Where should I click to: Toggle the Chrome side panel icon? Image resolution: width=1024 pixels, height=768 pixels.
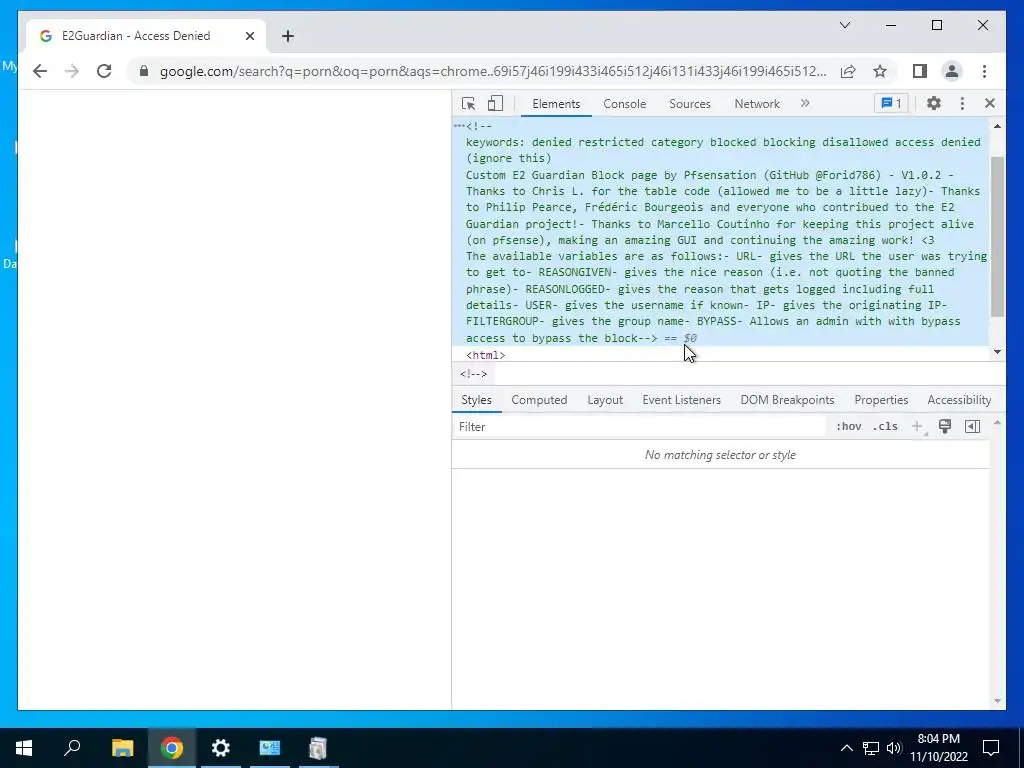(920, 71)
